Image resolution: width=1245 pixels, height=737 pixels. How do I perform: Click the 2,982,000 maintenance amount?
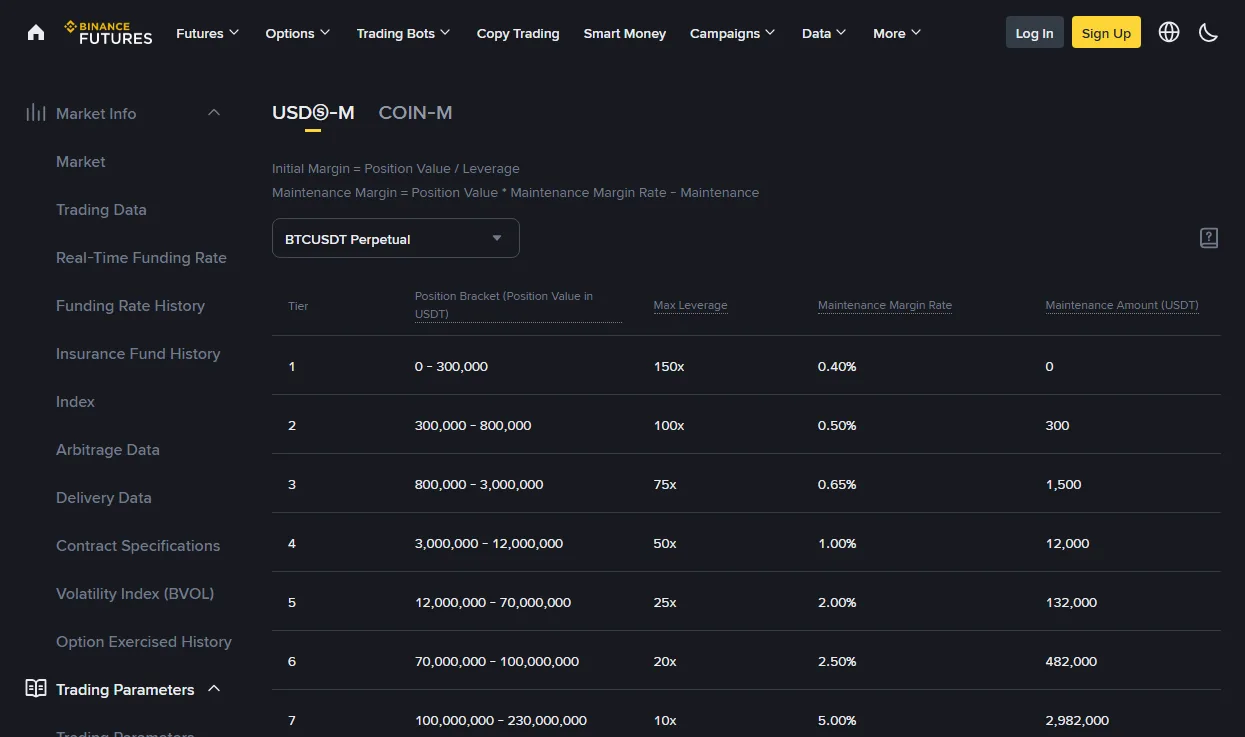tap(1077, 720)
